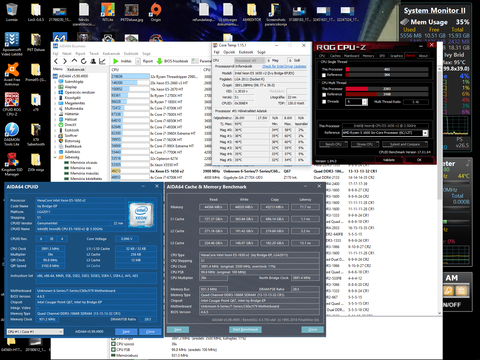This screenshot has height=360, width=480.
Task: Click OK in the ROG CPU-Z window
Action: (419, 160)
